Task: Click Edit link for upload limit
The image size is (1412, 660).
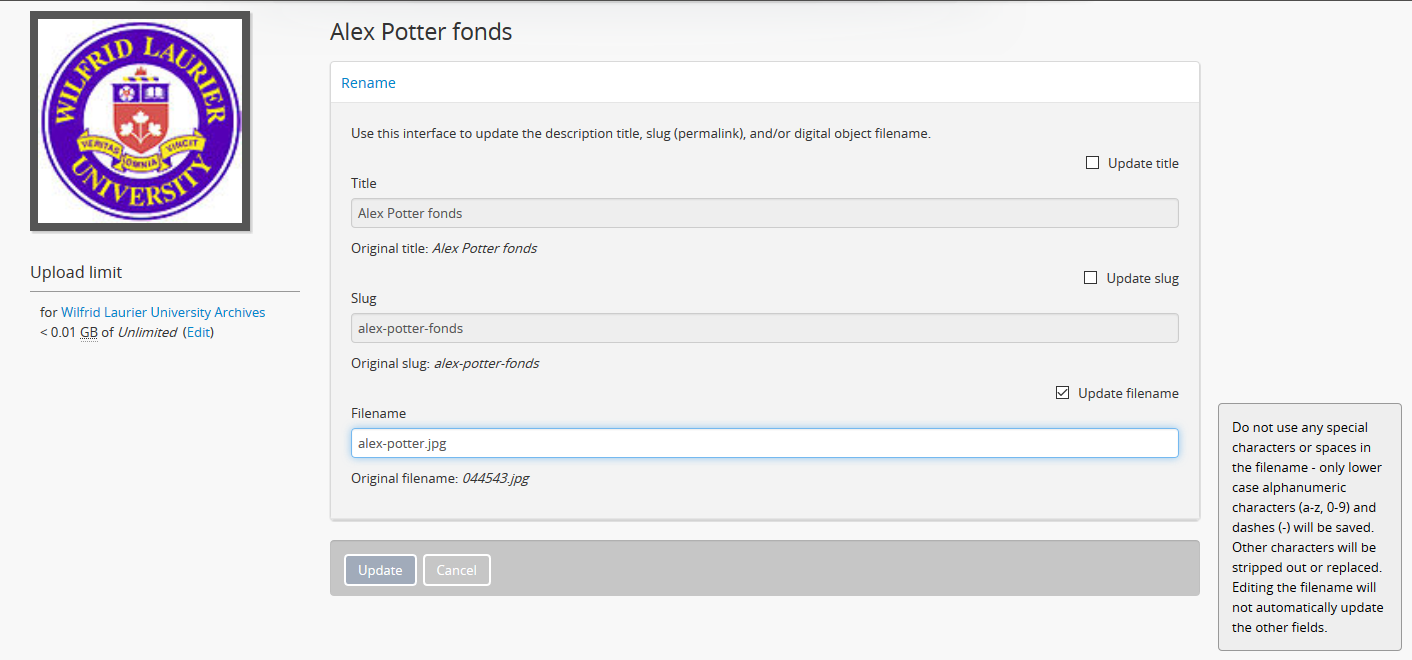Action: point(198,332)
